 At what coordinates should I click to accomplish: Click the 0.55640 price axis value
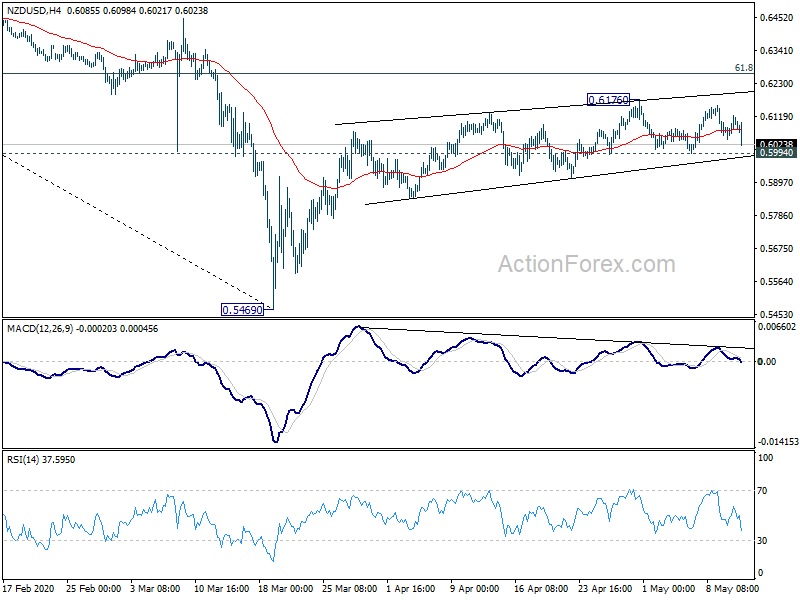click(777, 281)
